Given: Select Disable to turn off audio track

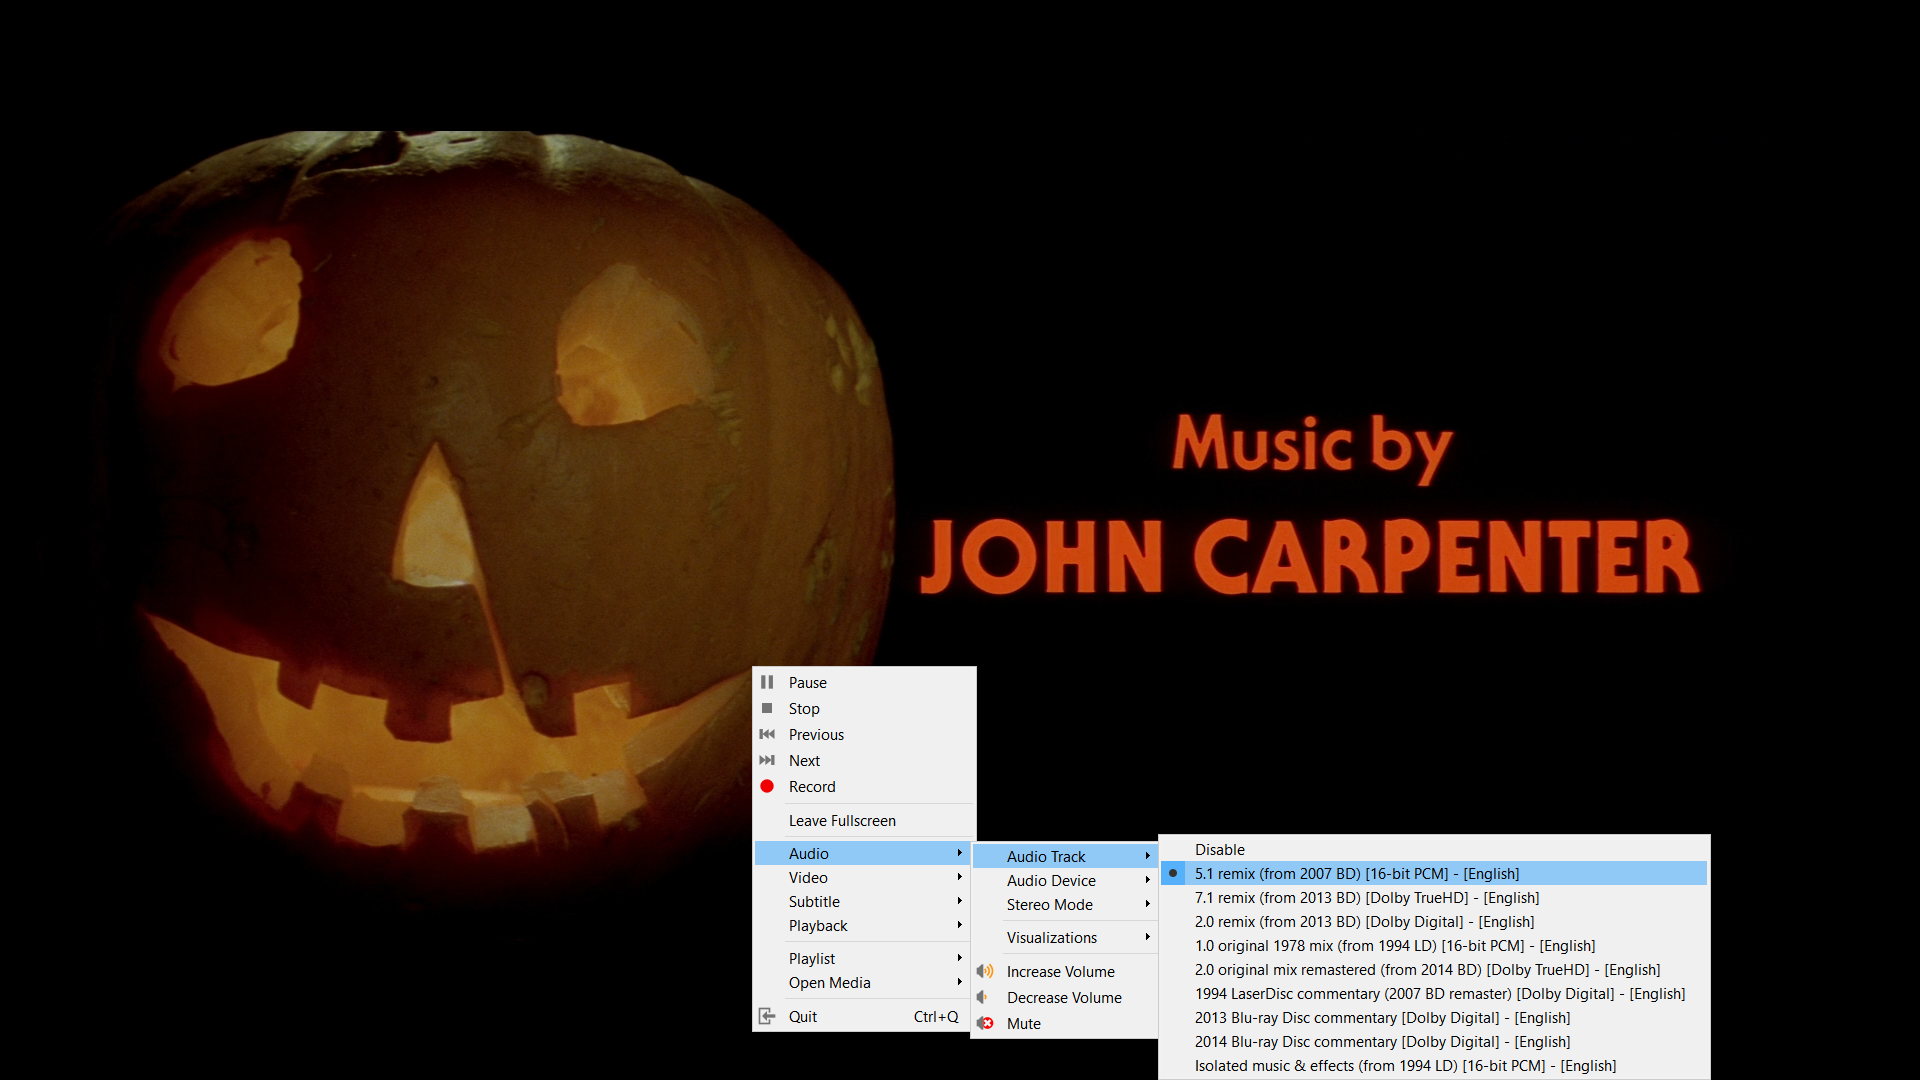Looking at the screenshot, I should (1434, 849).
